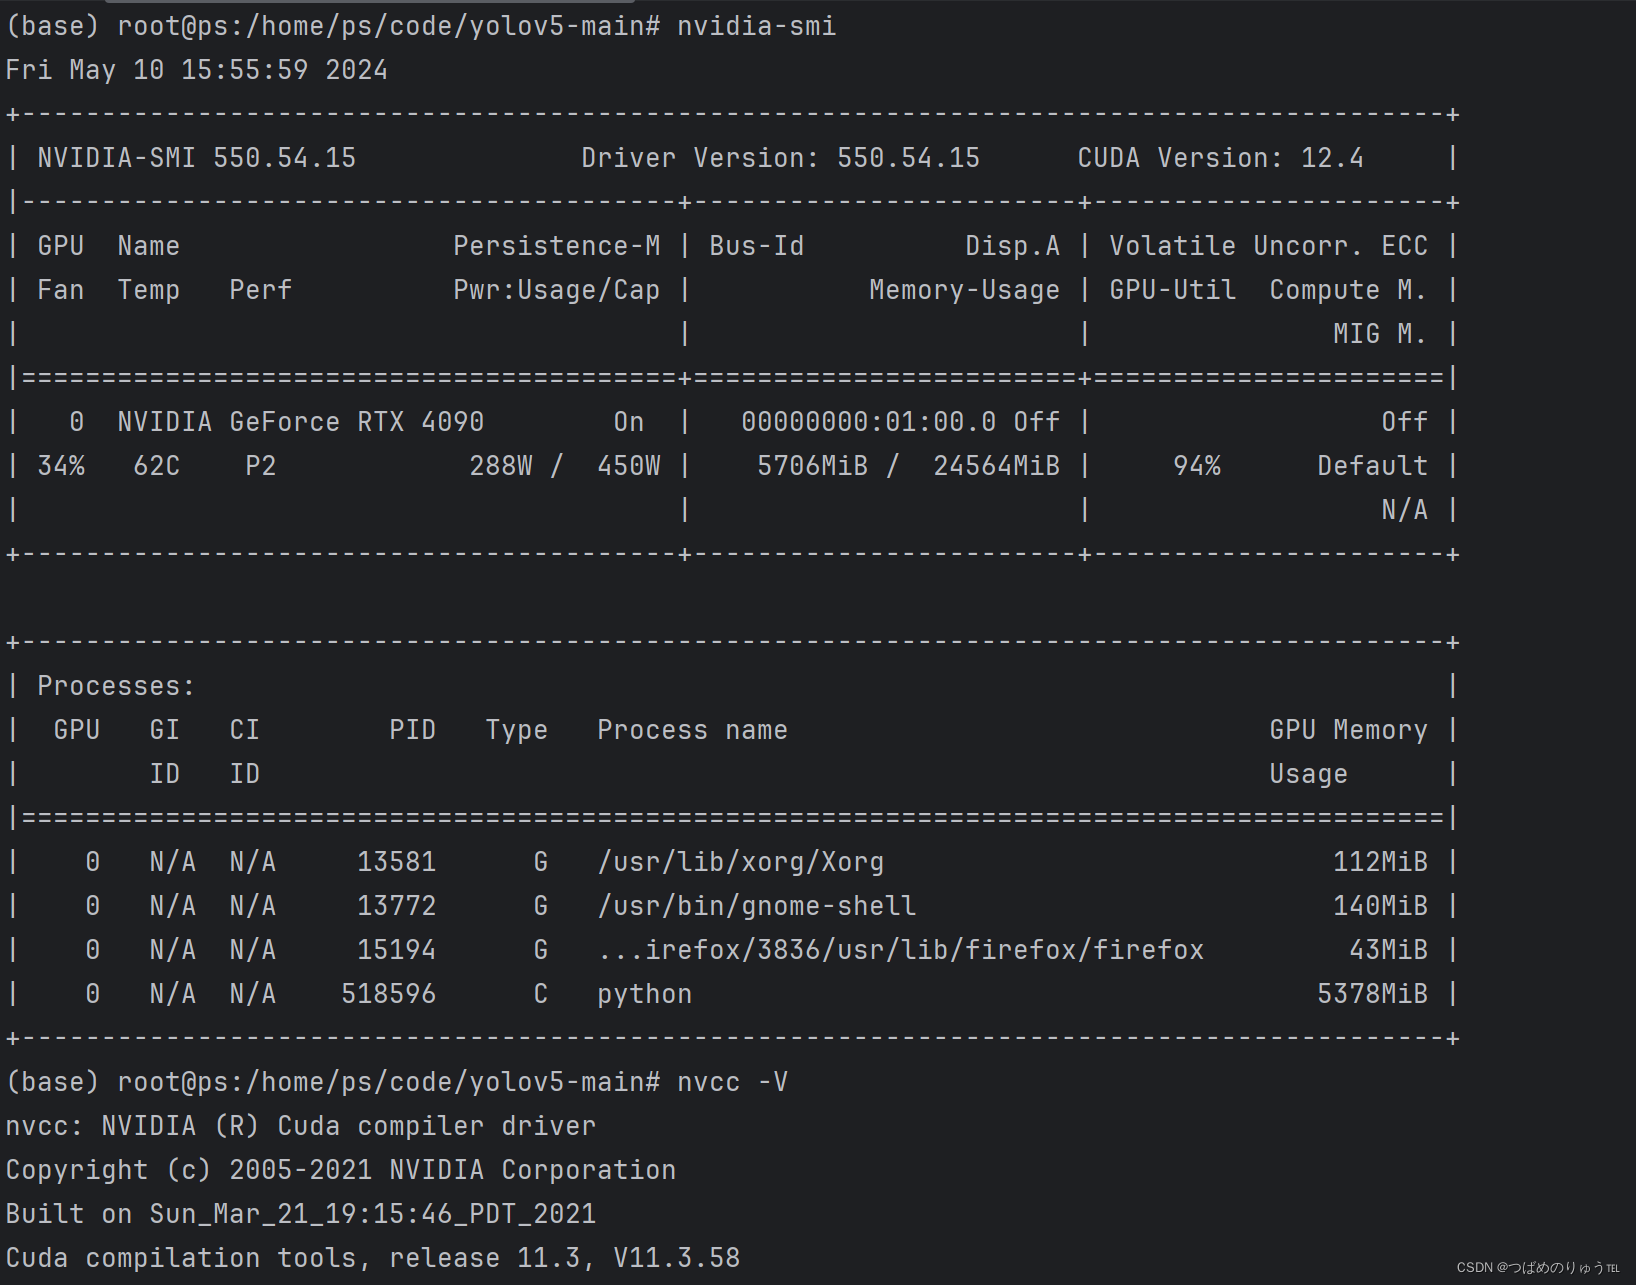Image resolution: width=1636 pixels, height=1285 pixels.
Task: Click '5378MiB' memory usage of python
Action: pyautogui.click(x=1373, y=994)
